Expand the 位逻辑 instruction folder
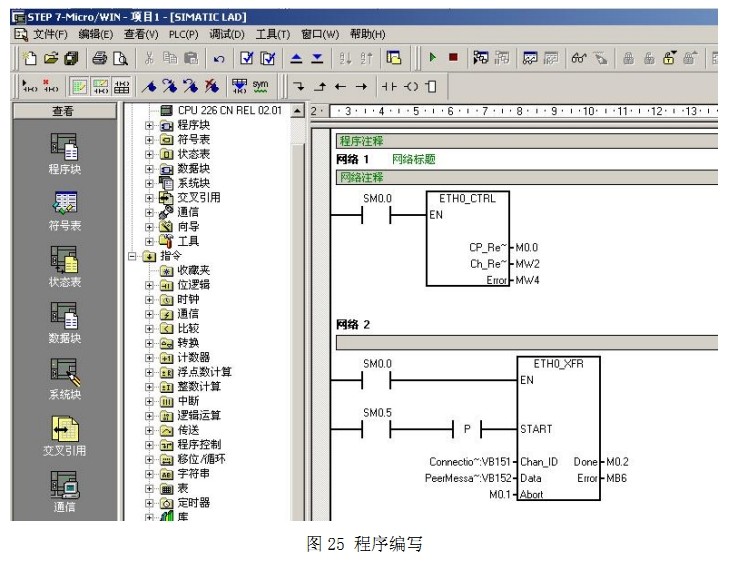The height and width of the screenshot is (564, 730). coord(149,285)
